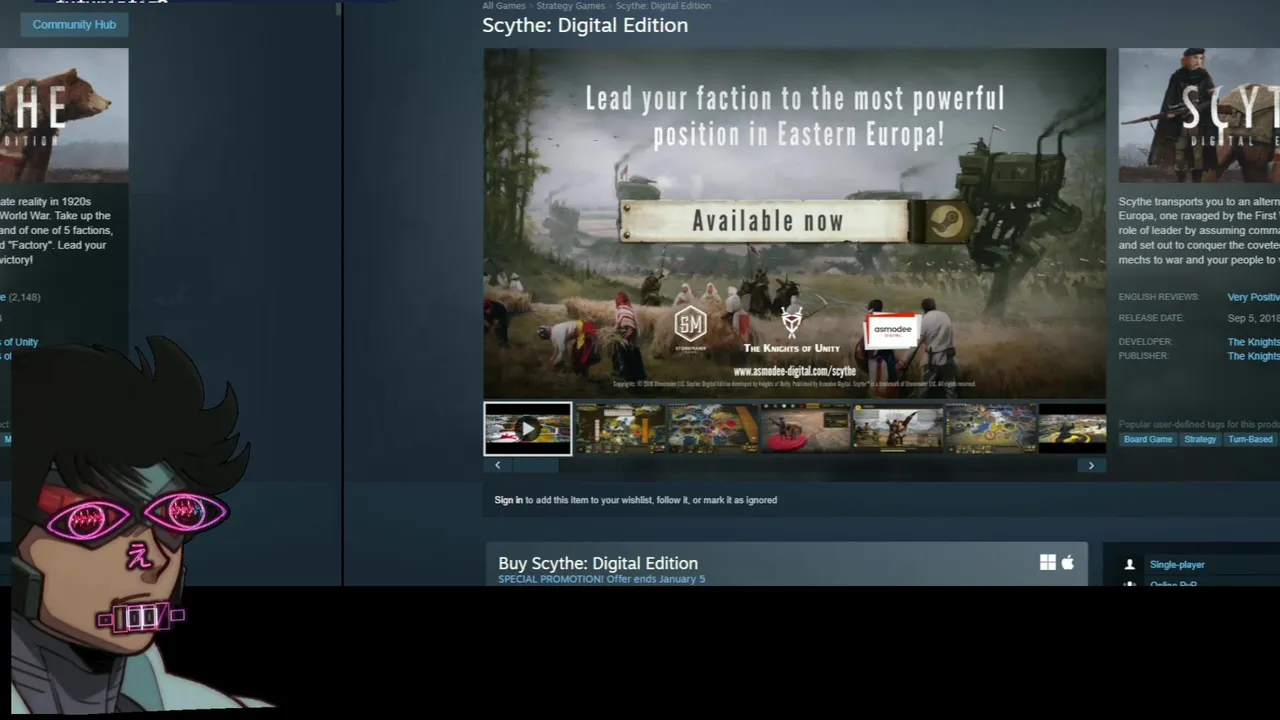Open the Turn-Based tag
The width and height of the screenshot is (1280, 720).
[x=1250, y=440]
